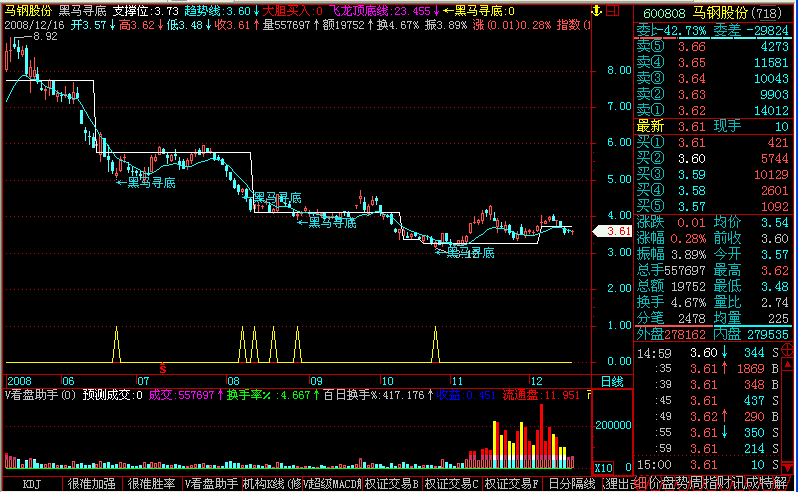Select the 权证交易F tab
This screenshot has width=798, height=492.
(511, 484)
